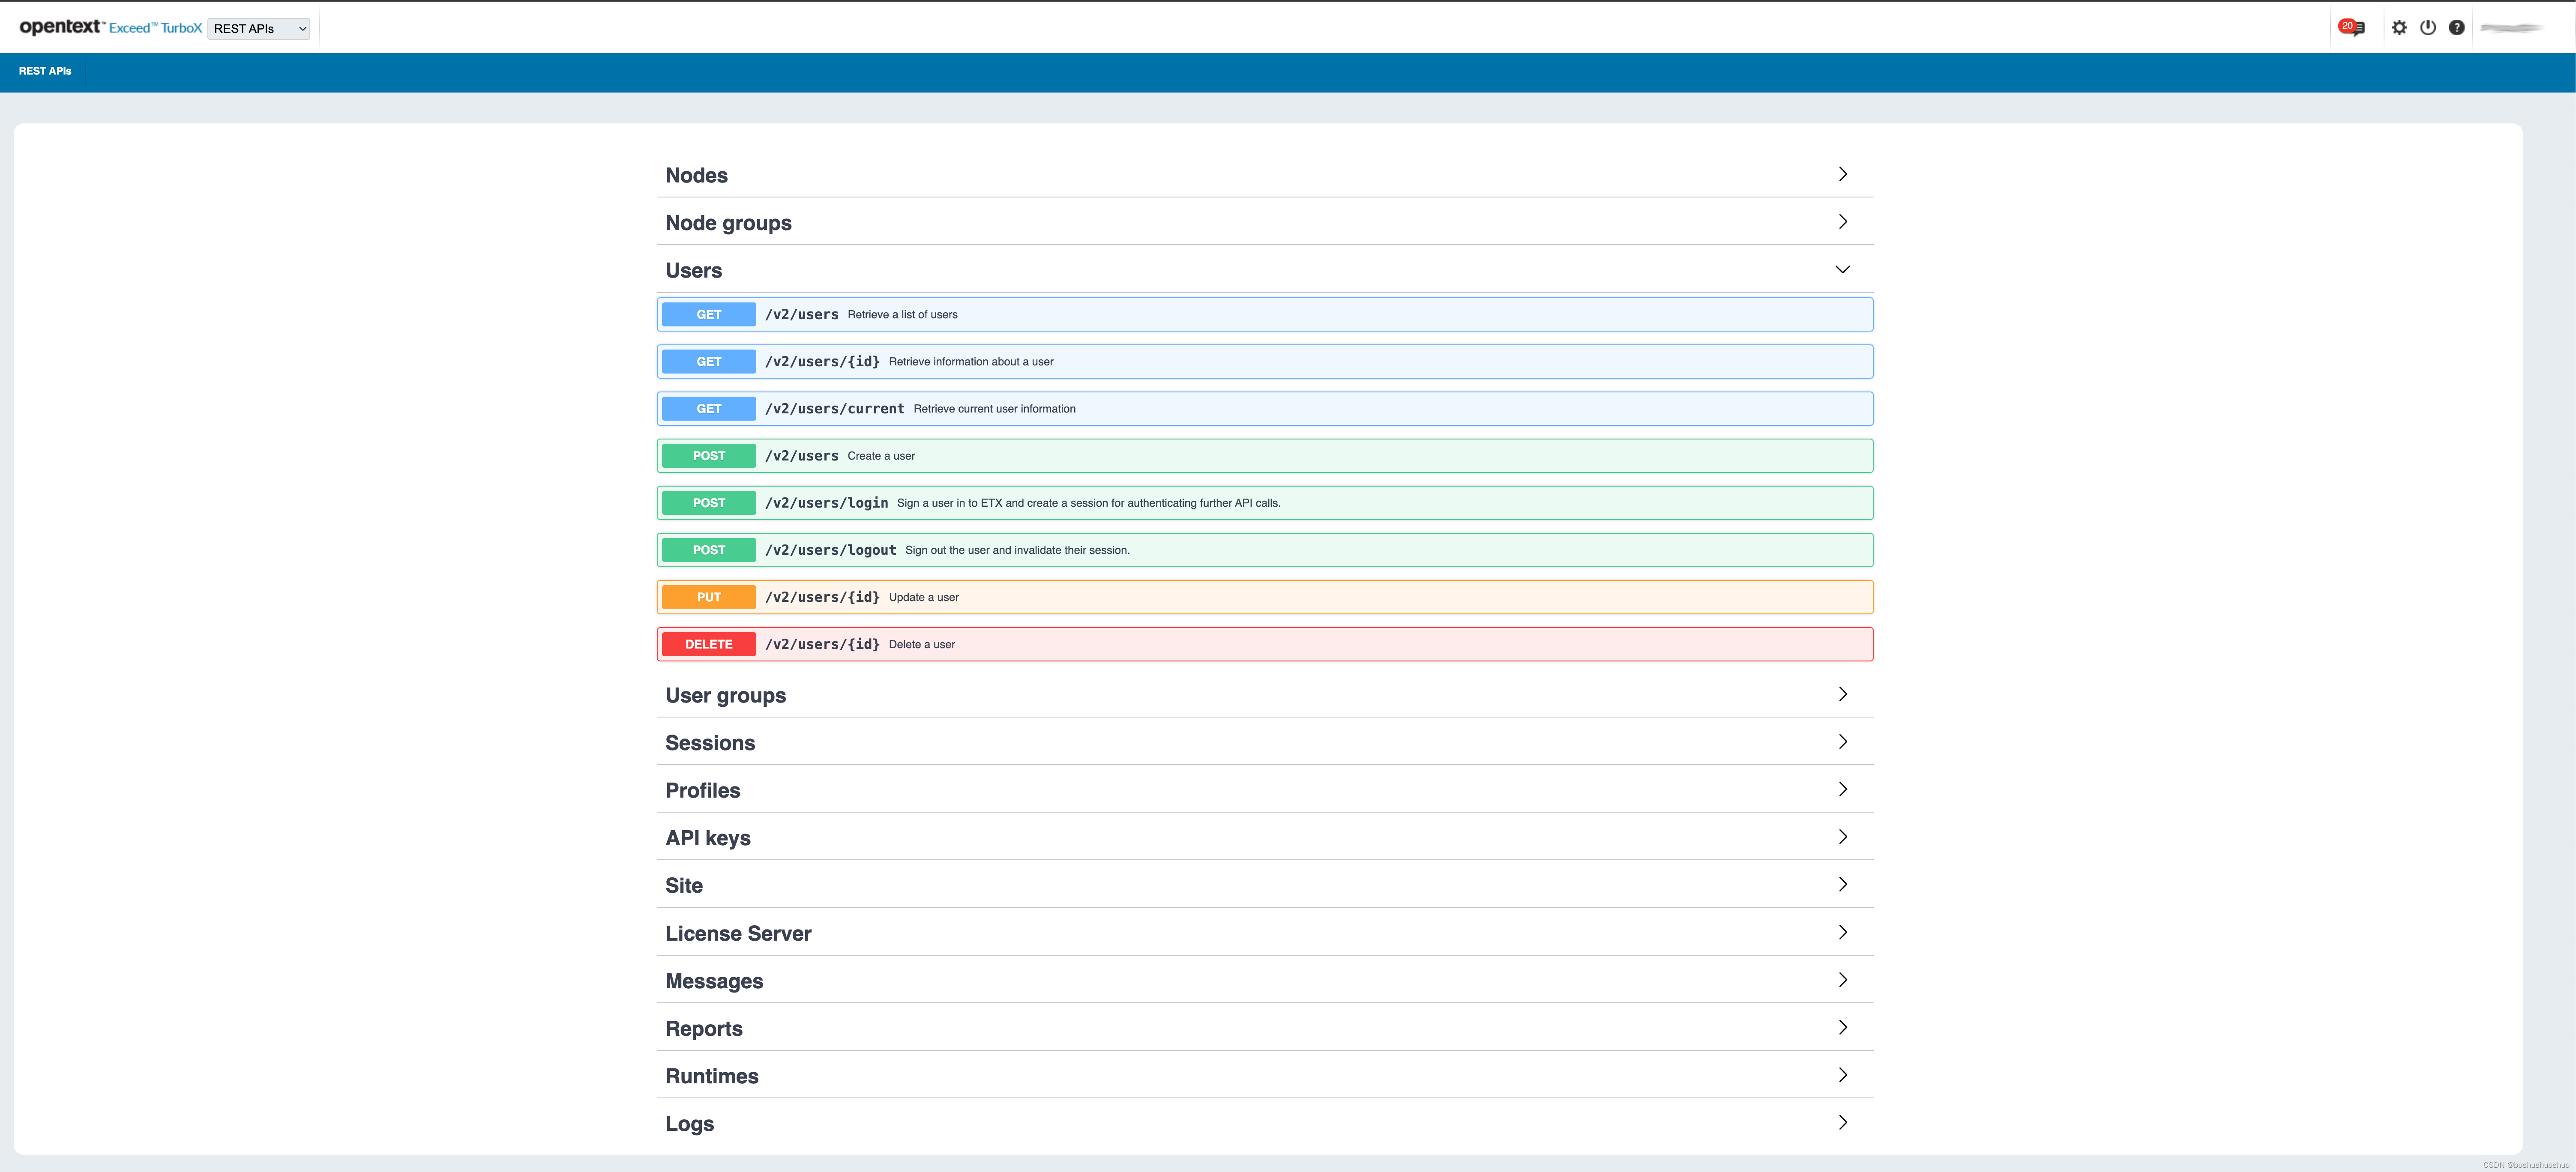Expand the Reports section
Screen dimensions: 2576x1172
point(1264,1028)
